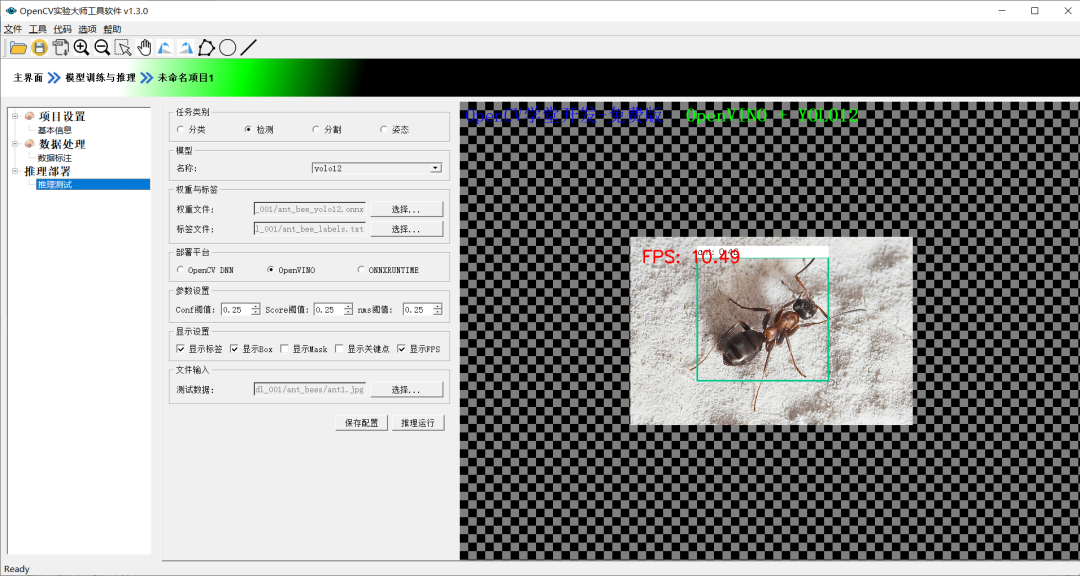Click the 保存配置 button
Viewport: 1080px width, 576px height.
(x=361, y=423)
